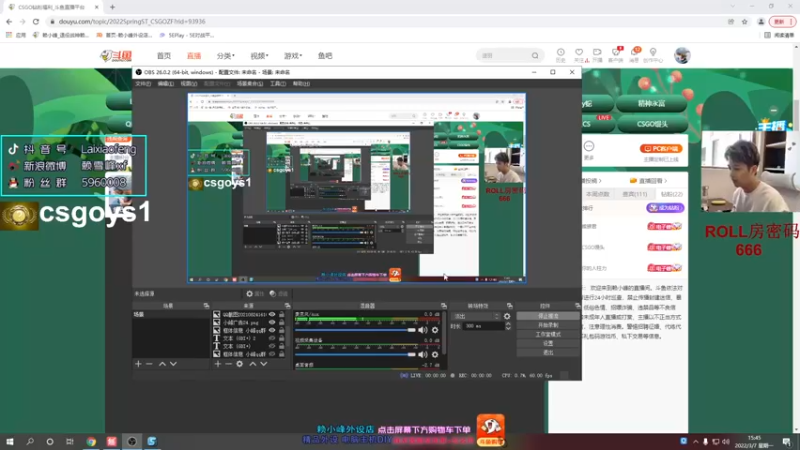
Task: Click OBS 退出 exit button
Action: pos(548,353)
